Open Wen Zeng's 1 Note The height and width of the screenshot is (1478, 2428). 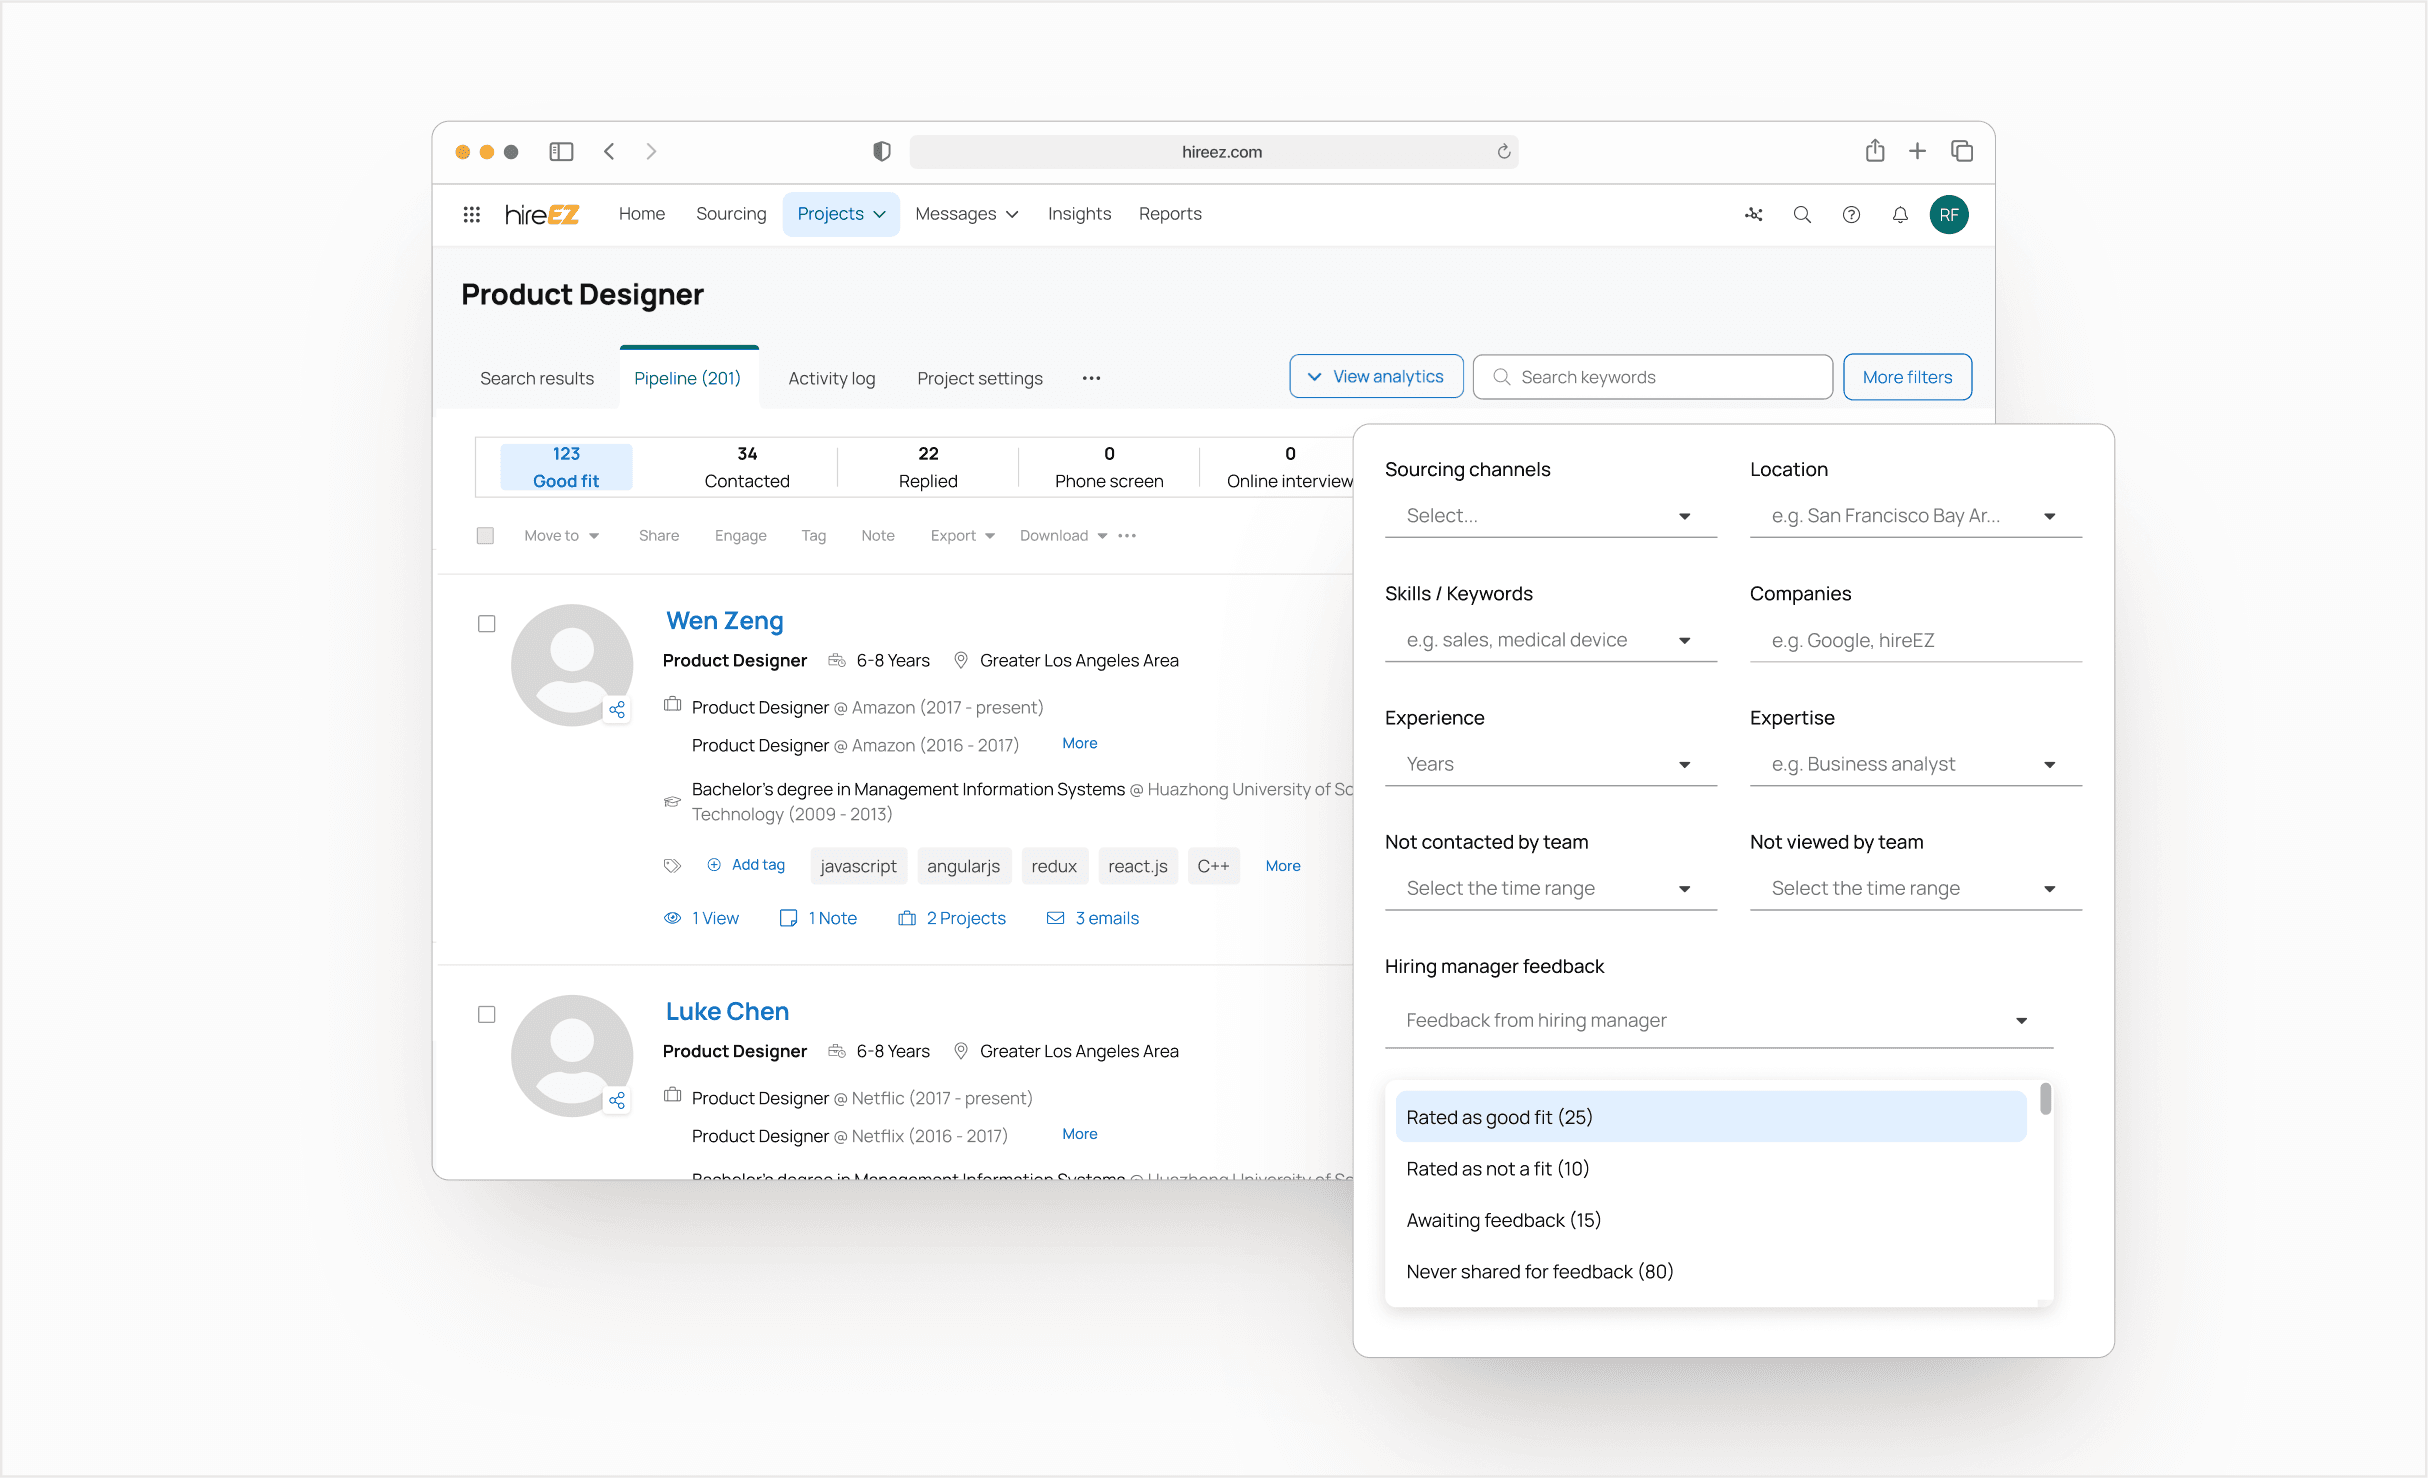tap(818, 918)
